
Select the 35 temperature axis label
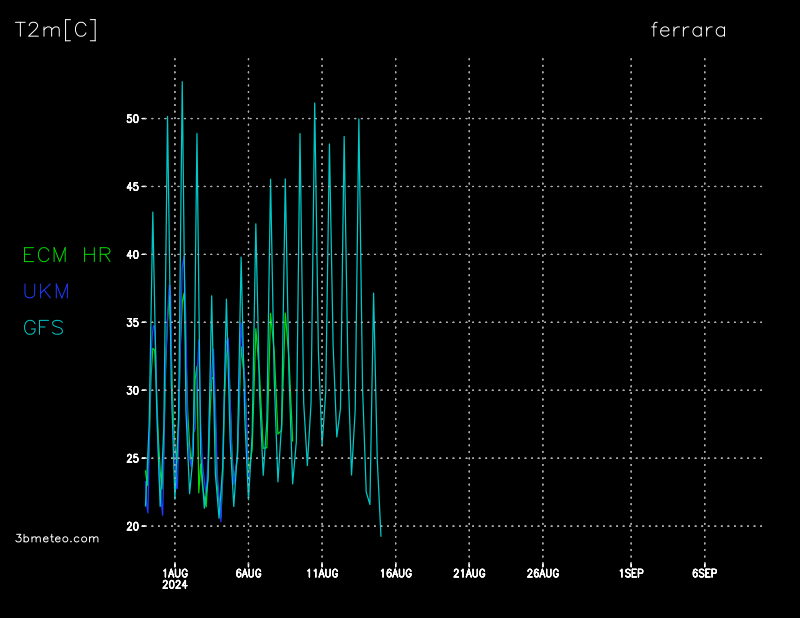click(132, 323)
